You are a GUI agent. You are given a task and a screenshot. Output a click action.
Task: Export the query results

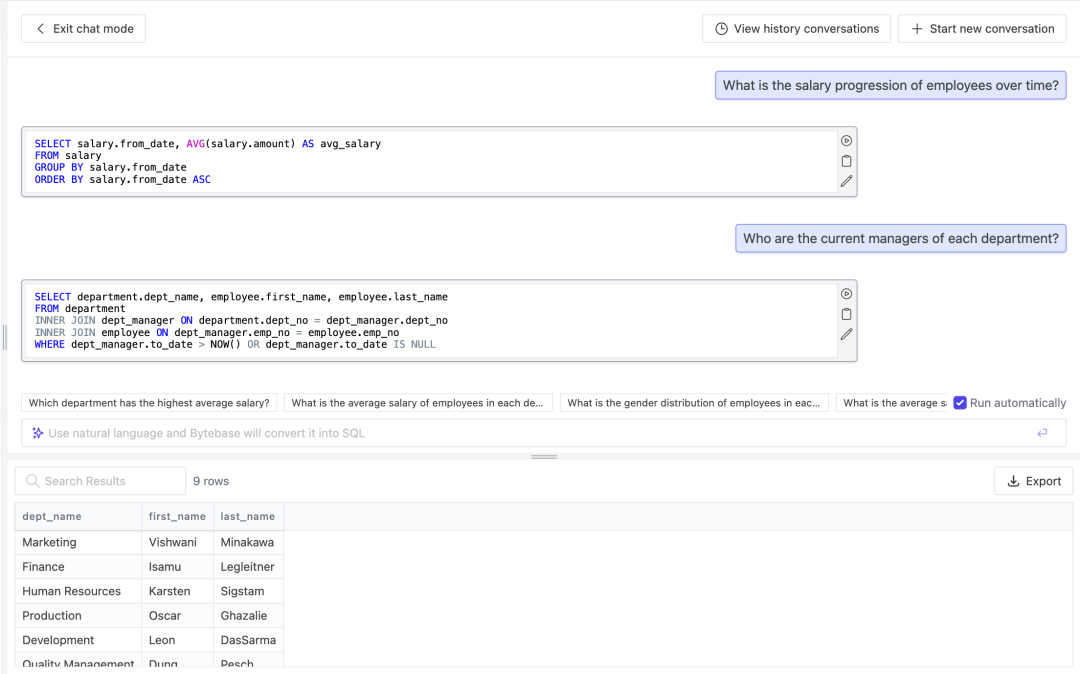(x=1033, y=481)
